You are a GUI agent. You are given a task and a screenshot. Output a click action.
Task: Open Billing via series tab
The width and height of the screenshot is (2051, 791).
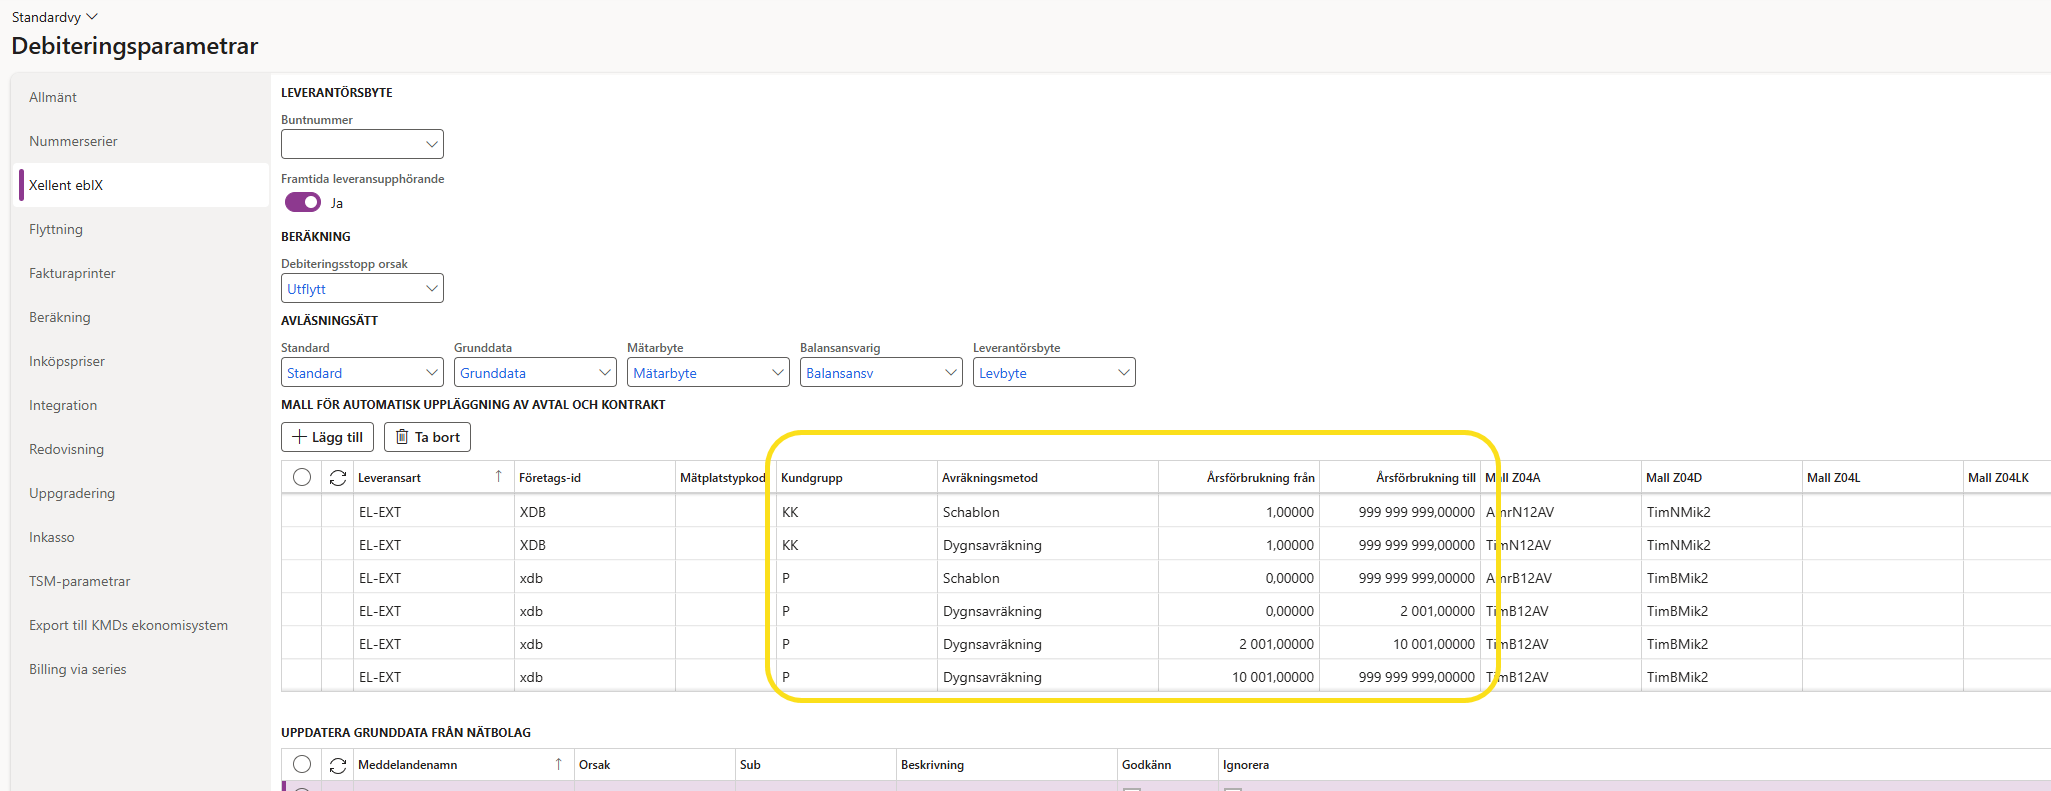78,669
